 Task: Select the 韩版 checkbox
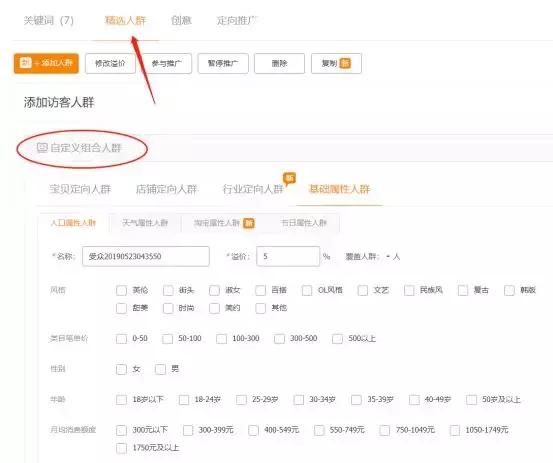pyautogui.click(x=509, y=291)
